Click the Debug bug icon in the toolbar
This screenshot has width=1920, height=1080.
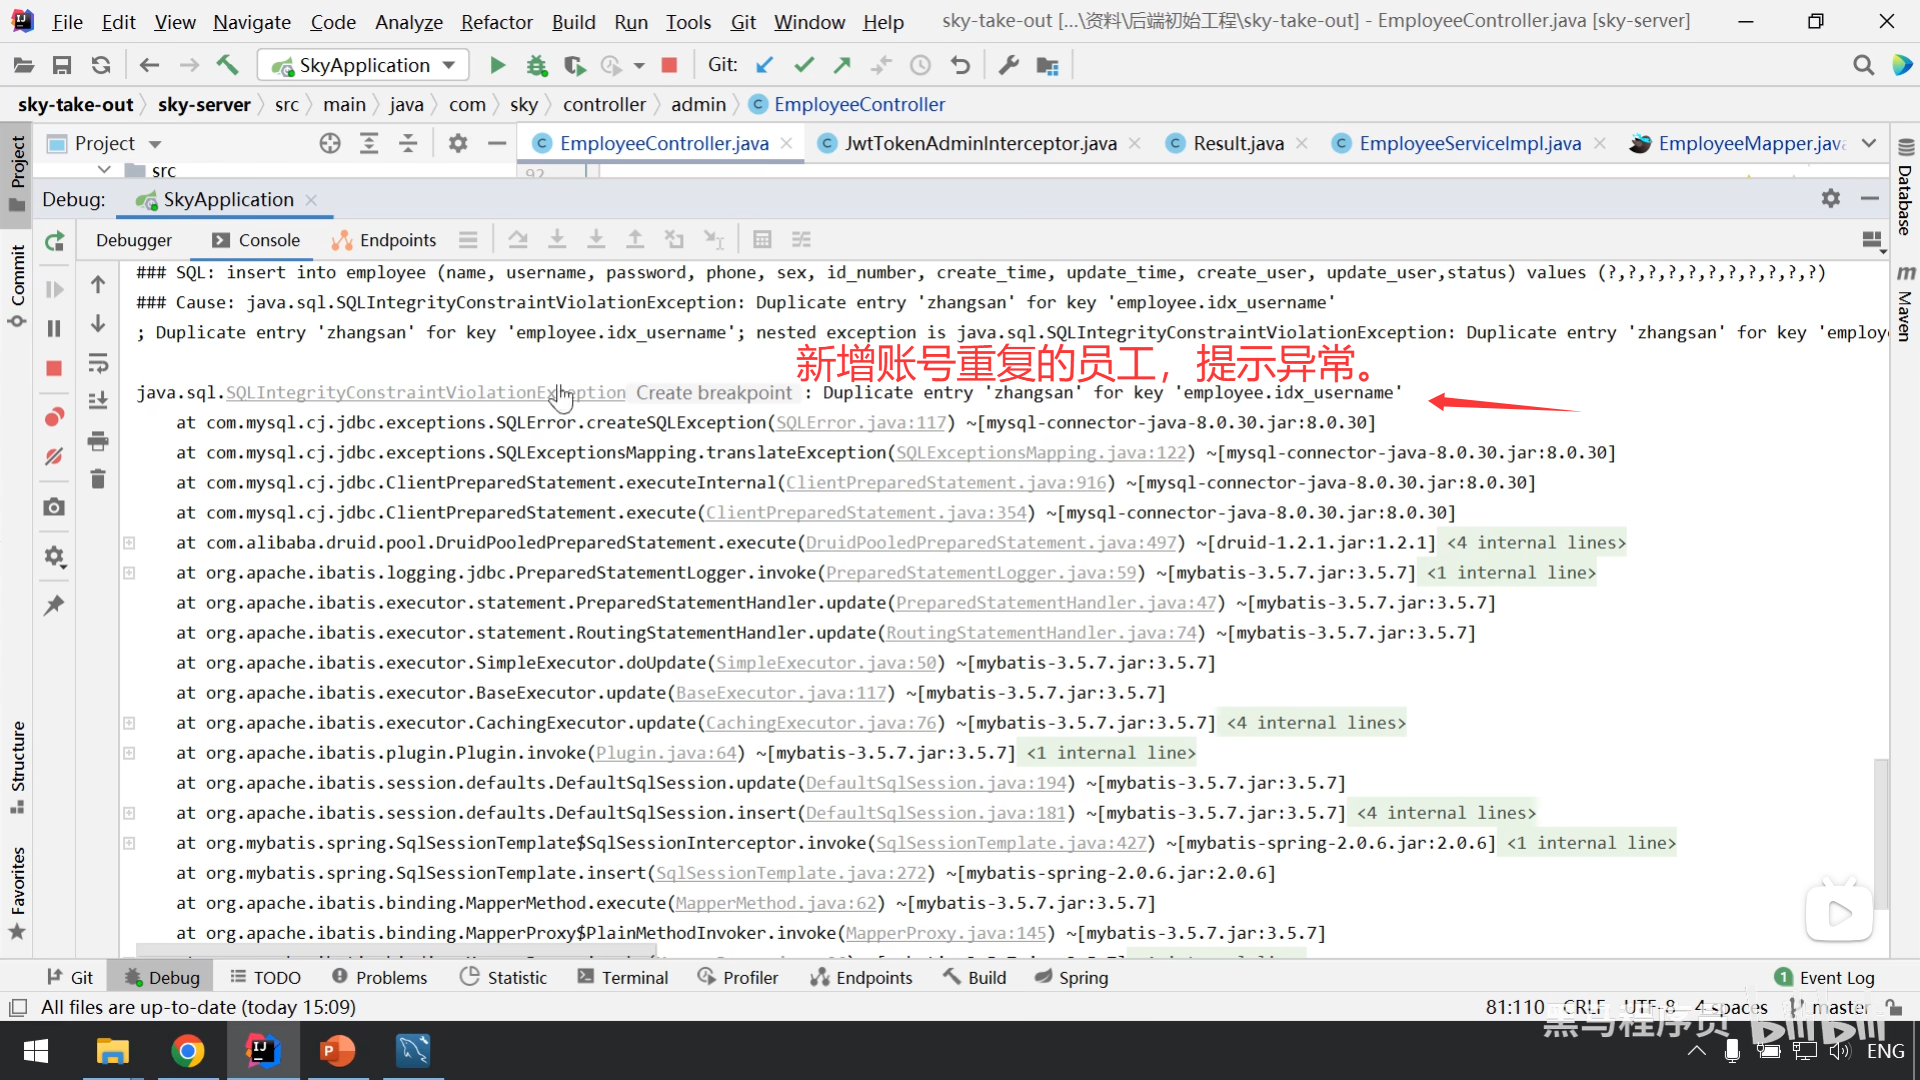pos(537,66)
